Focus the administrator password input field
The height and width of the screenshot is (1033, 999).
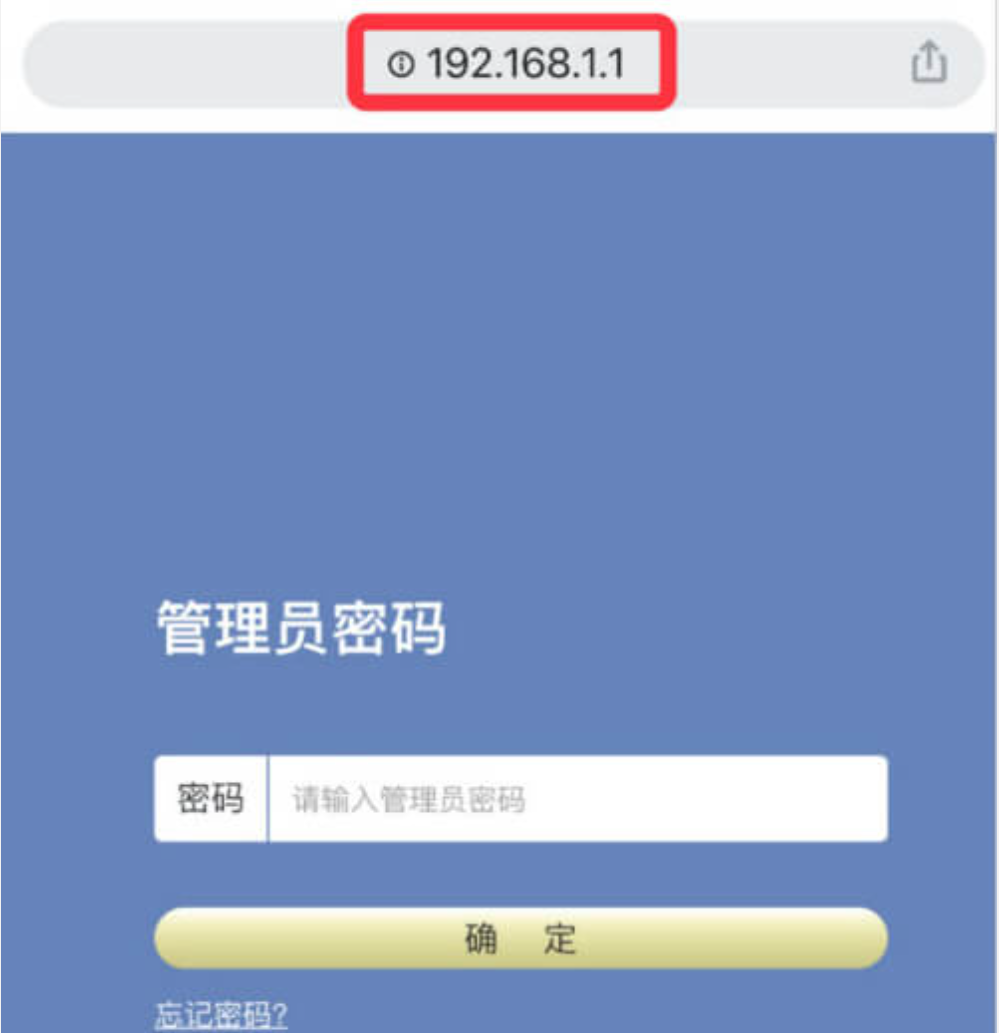point(578,798)
